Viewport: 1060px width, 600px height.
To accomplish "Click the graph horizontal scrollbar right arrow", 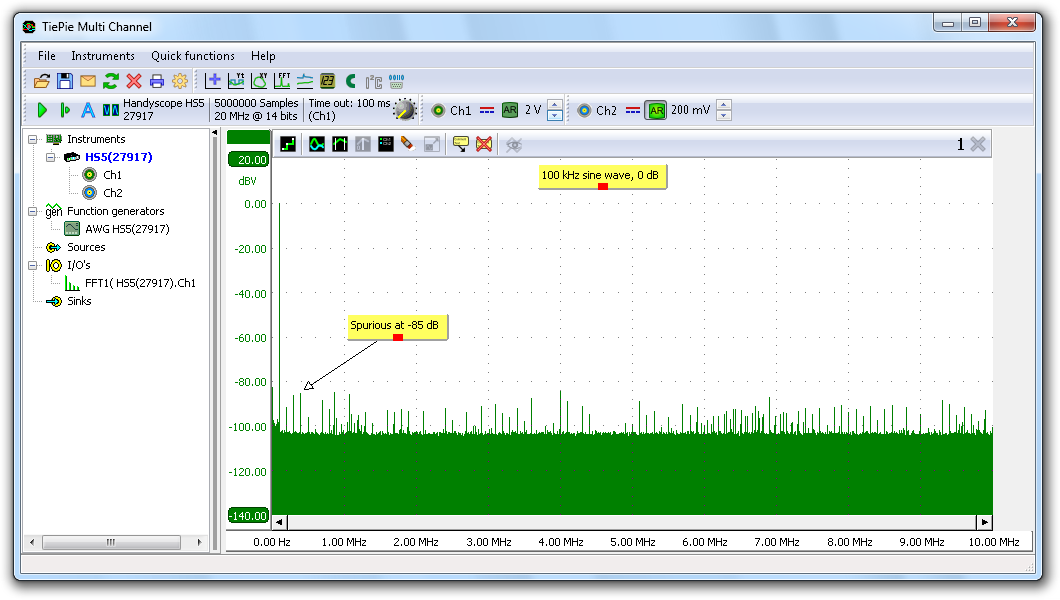I will [x=984, y=522].
